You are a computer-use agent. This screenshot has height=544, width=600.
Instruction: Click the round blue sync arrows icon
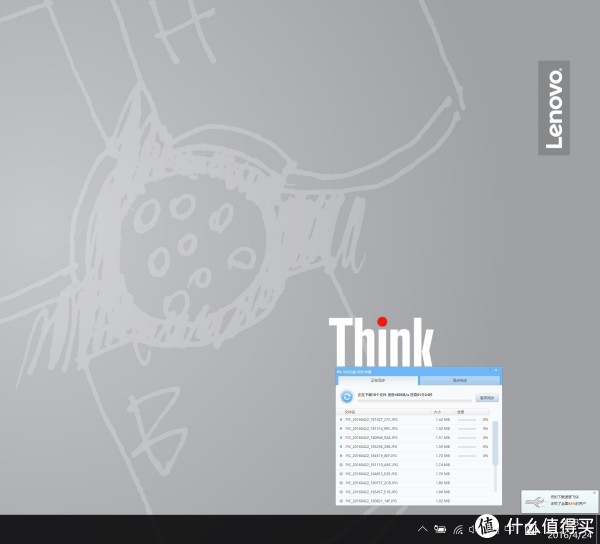pyautogui.click(x=347, y=397)
